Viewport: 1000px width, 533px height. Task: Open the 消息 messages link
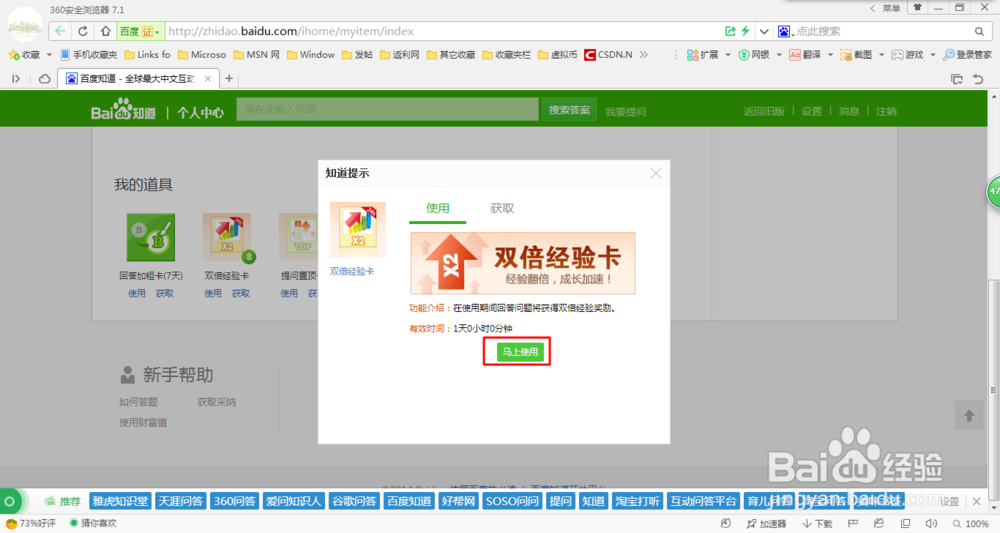pyautogui.click(x=849, y=111)
